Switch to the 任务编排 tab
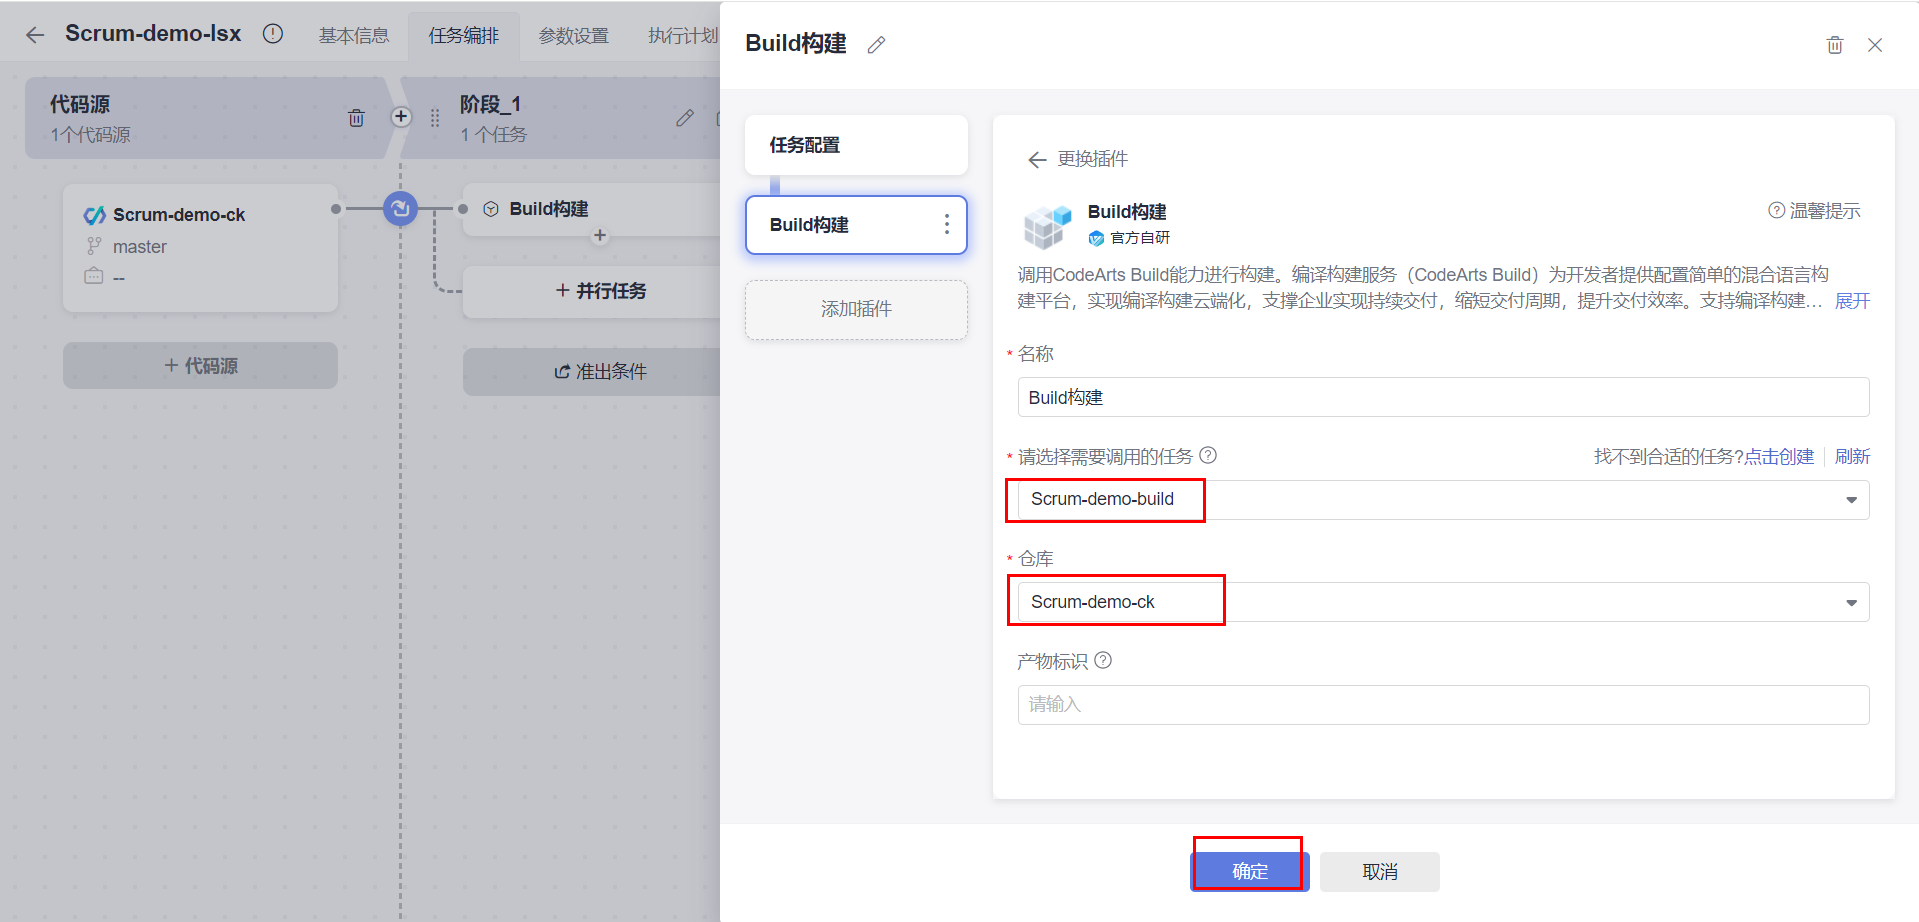Screen dimensions: 1919x922 (x=464, y=36)
